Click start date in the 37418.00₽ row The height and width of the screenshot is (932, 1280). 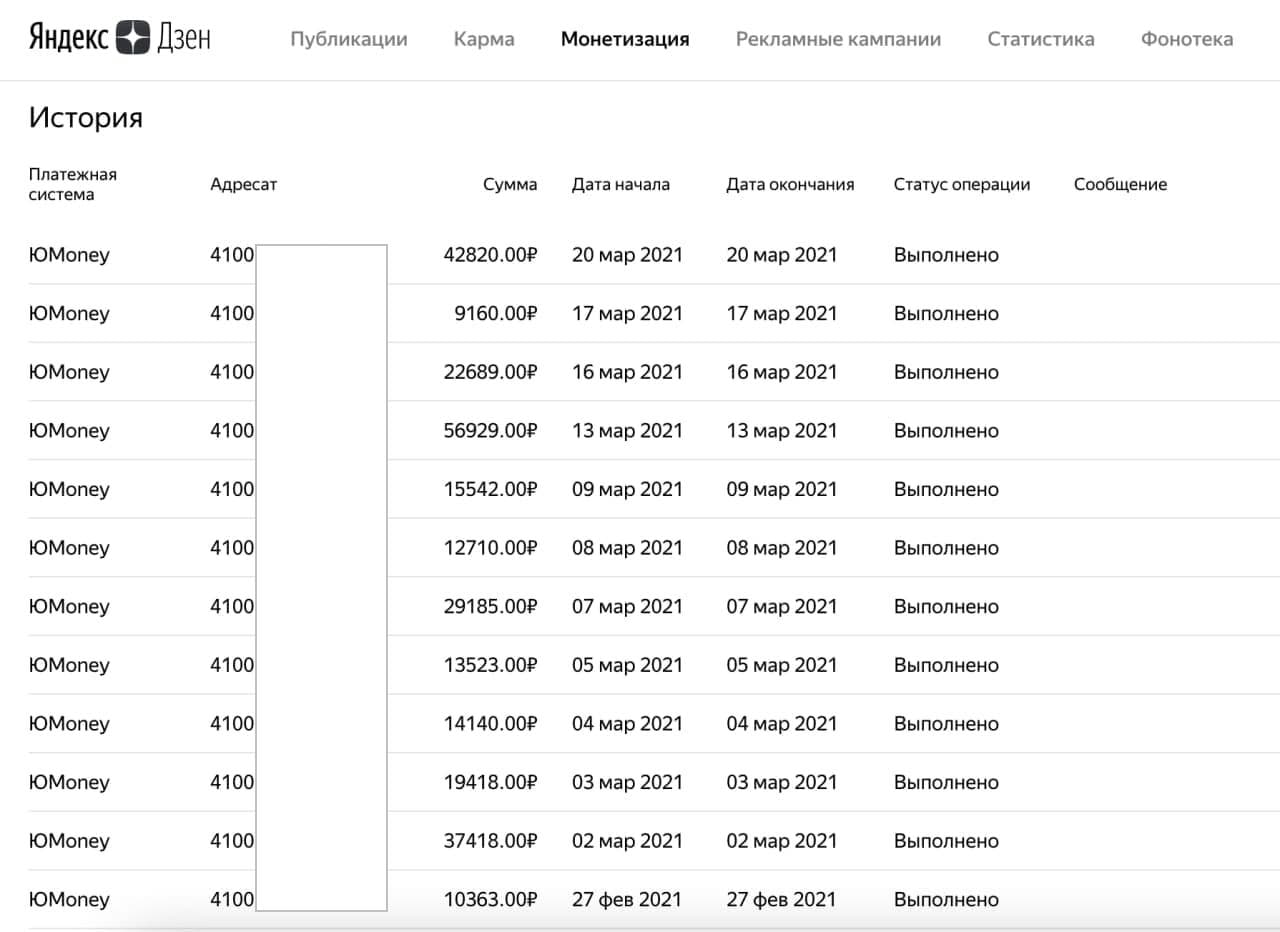(627, 841)
